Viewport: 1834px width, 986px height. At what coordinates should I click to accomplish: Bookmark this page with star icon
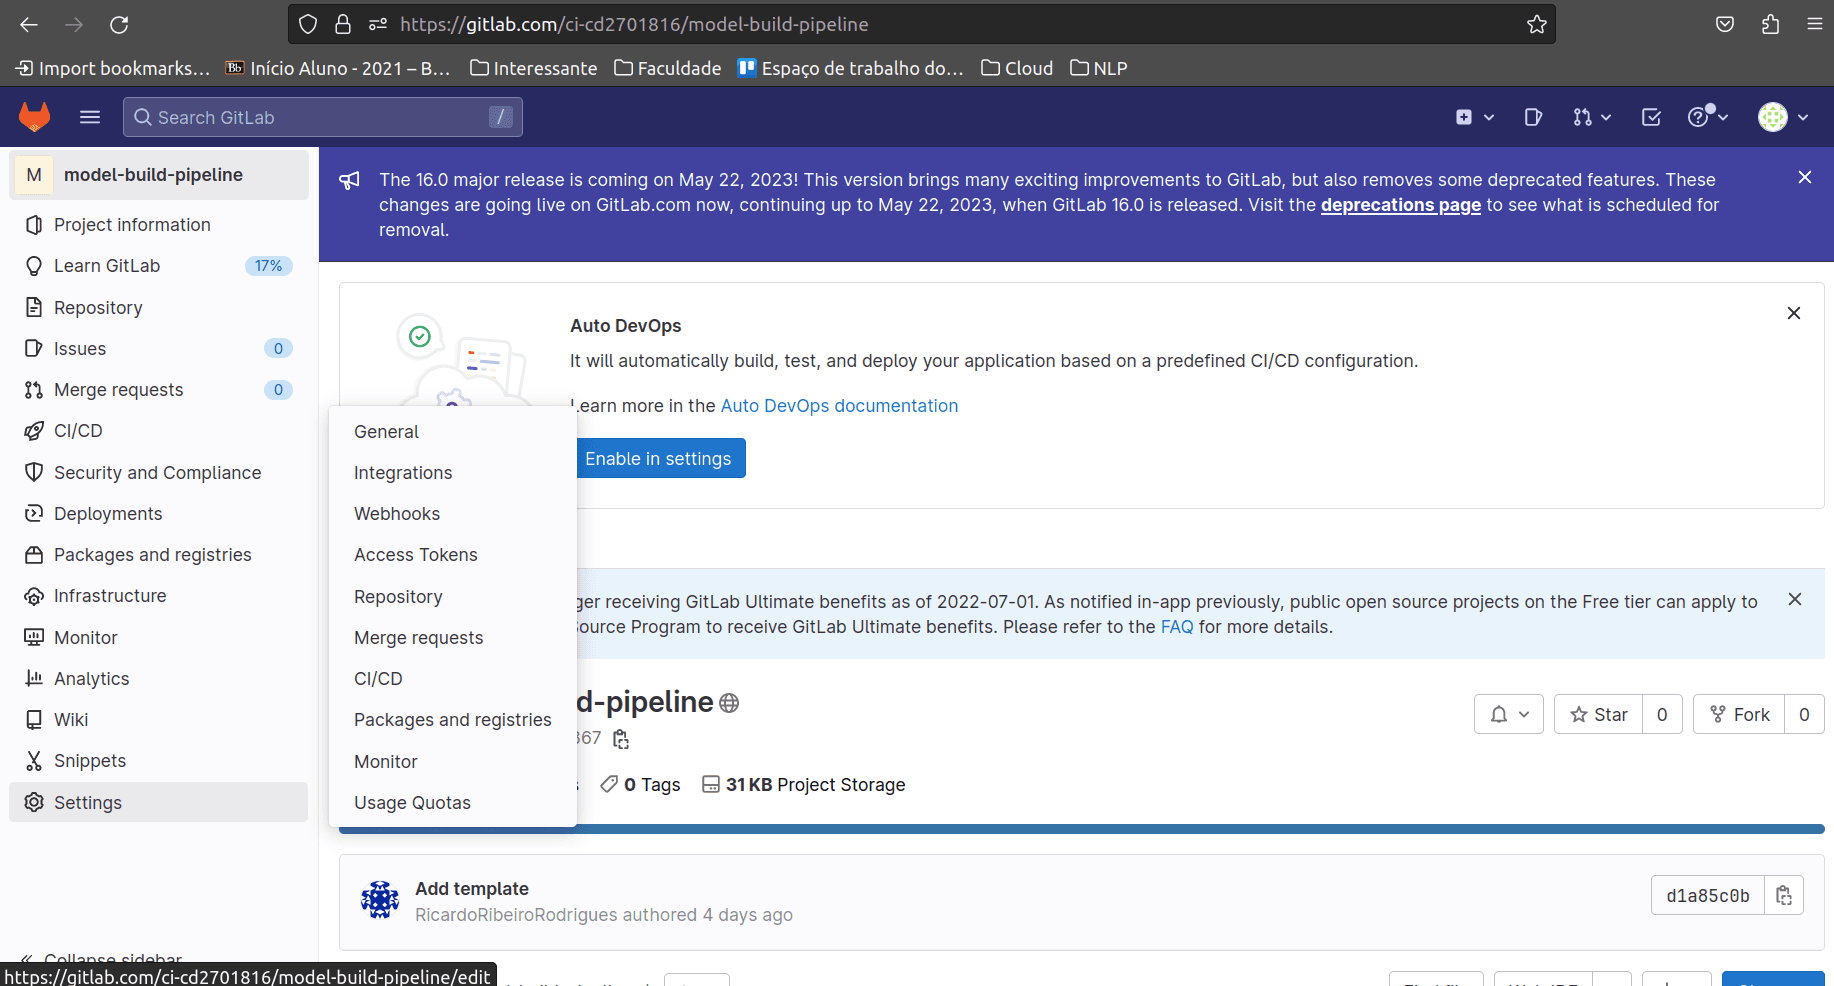click(x=1537, y=24)
